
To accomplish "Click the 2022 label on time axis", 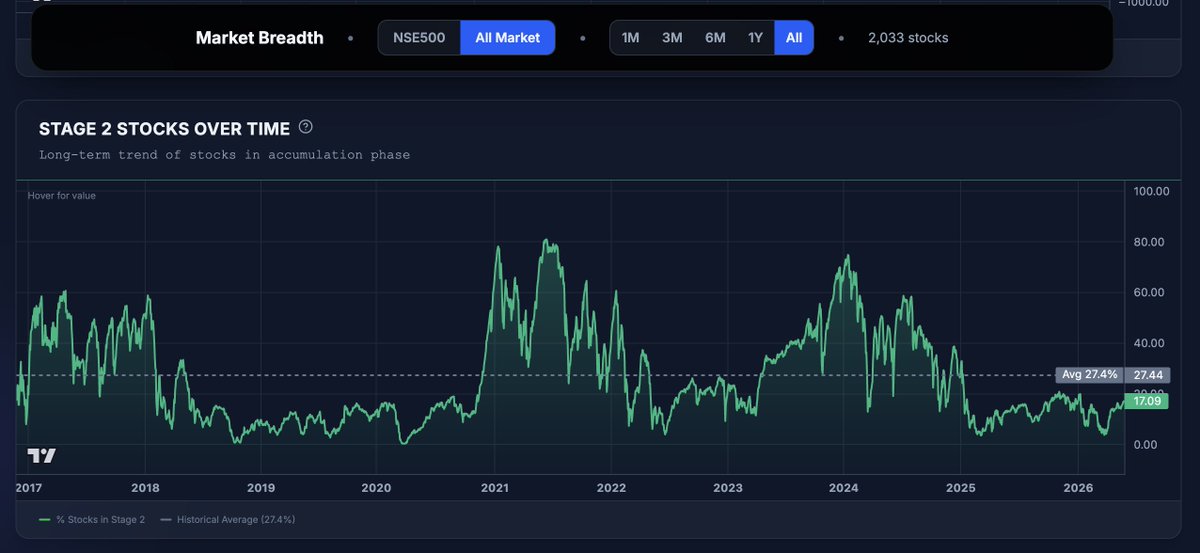I will coord(611,488).
